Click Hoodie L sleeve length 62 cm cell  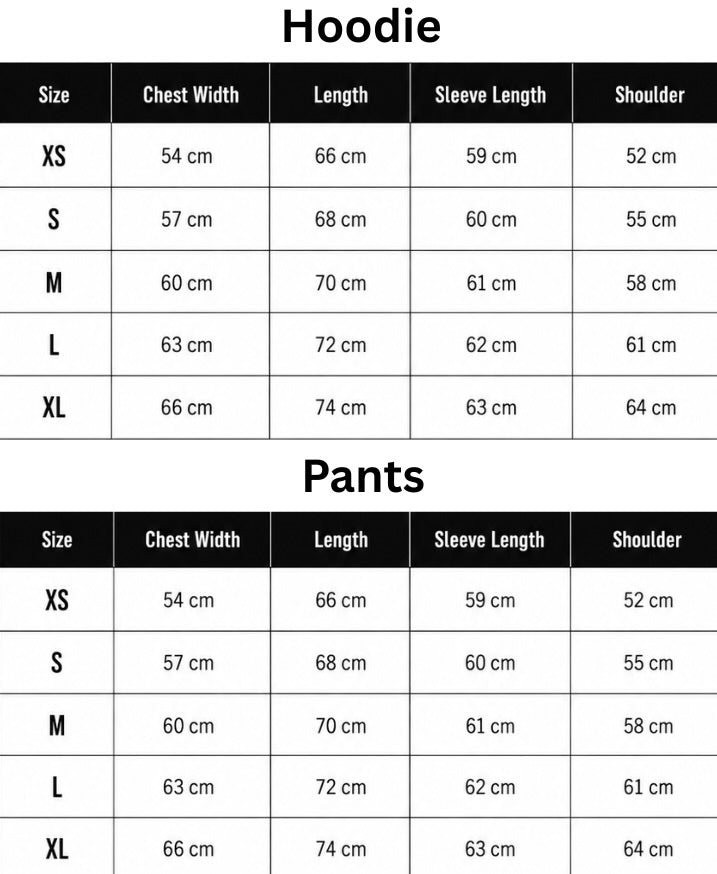pyautogui.click(x=491, y=344)
